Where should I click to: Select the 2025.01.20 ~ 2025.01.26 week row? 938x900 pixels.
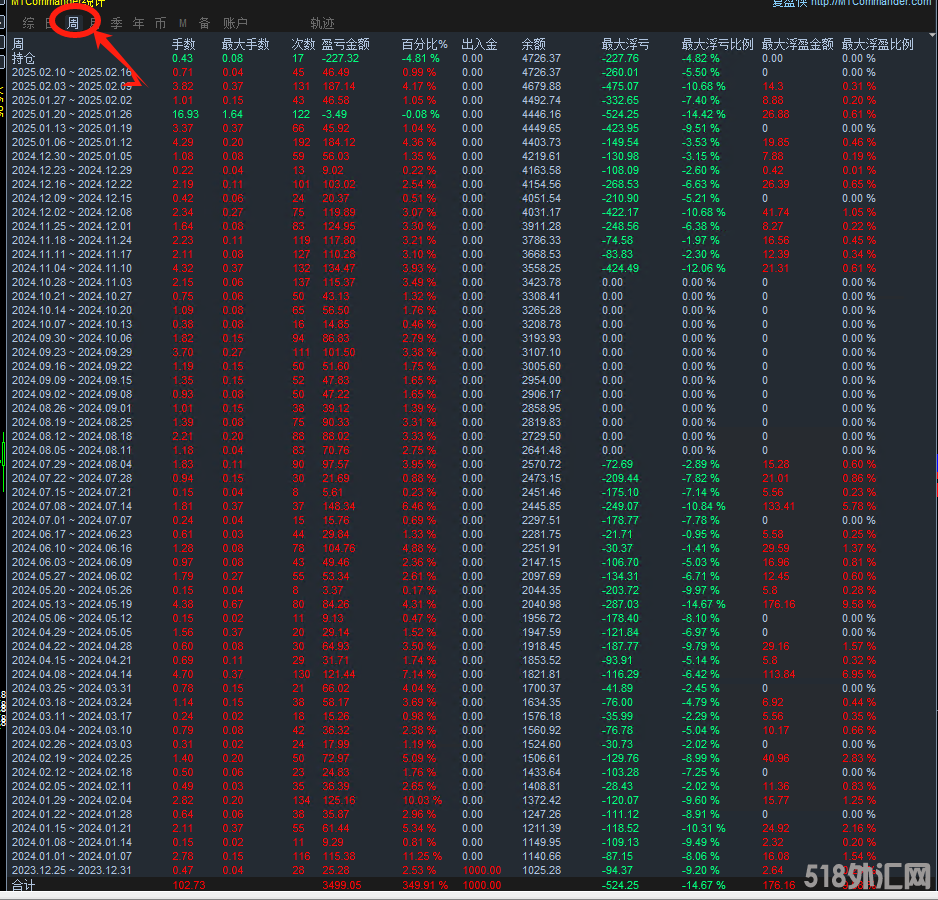pos(72,114)
